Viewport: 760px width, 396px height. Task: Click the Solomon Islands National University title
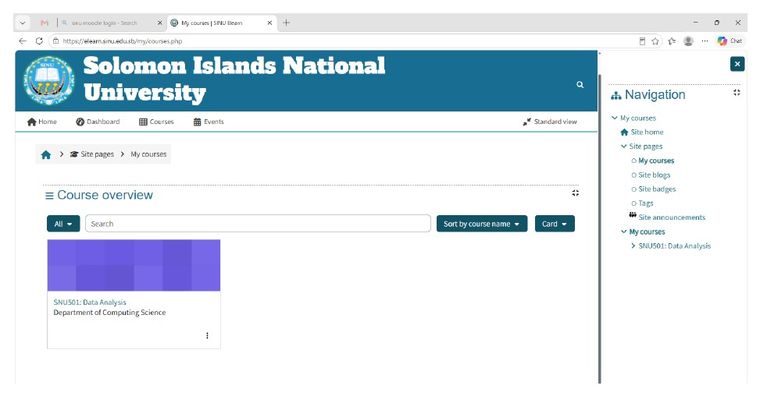coord(234,79)
